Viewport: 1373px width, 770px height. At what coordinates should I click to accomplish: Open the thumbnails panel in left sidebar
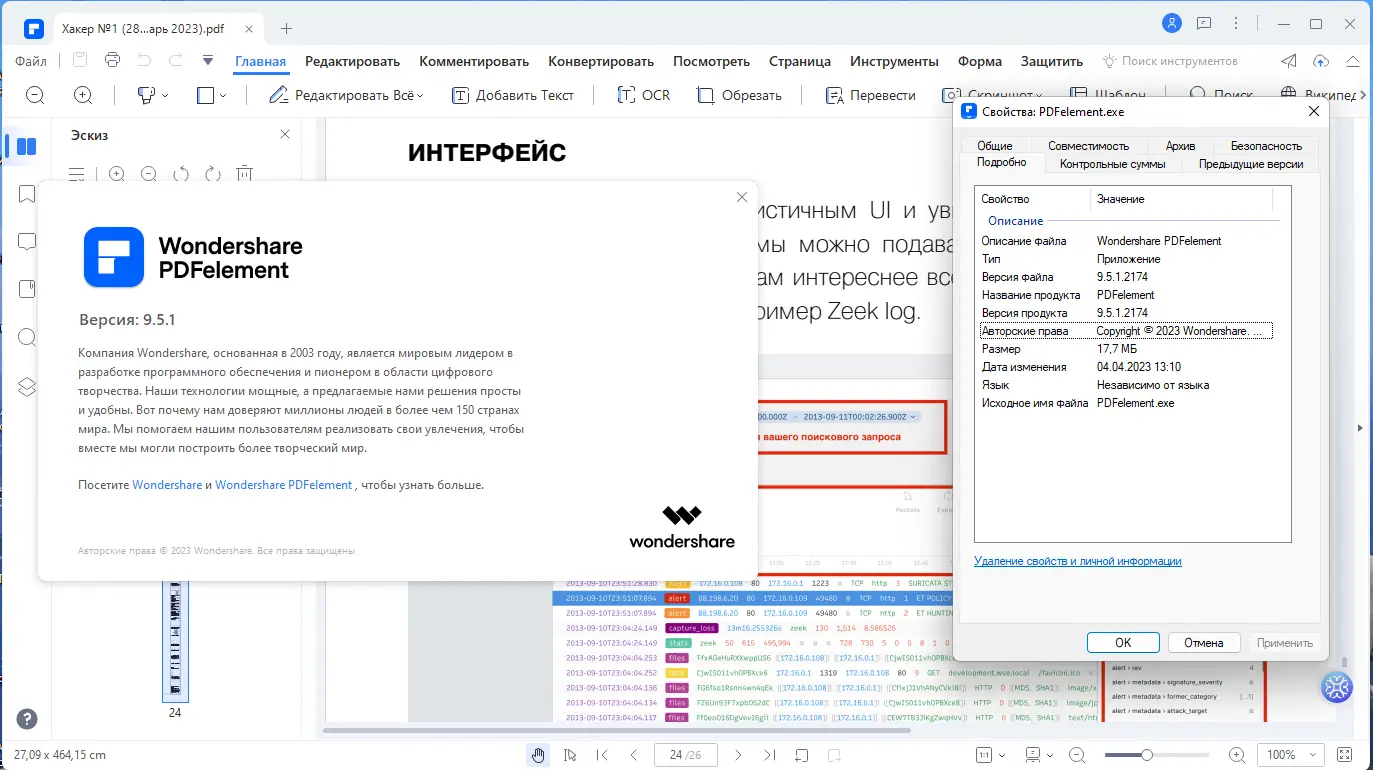tap(27, 147)
